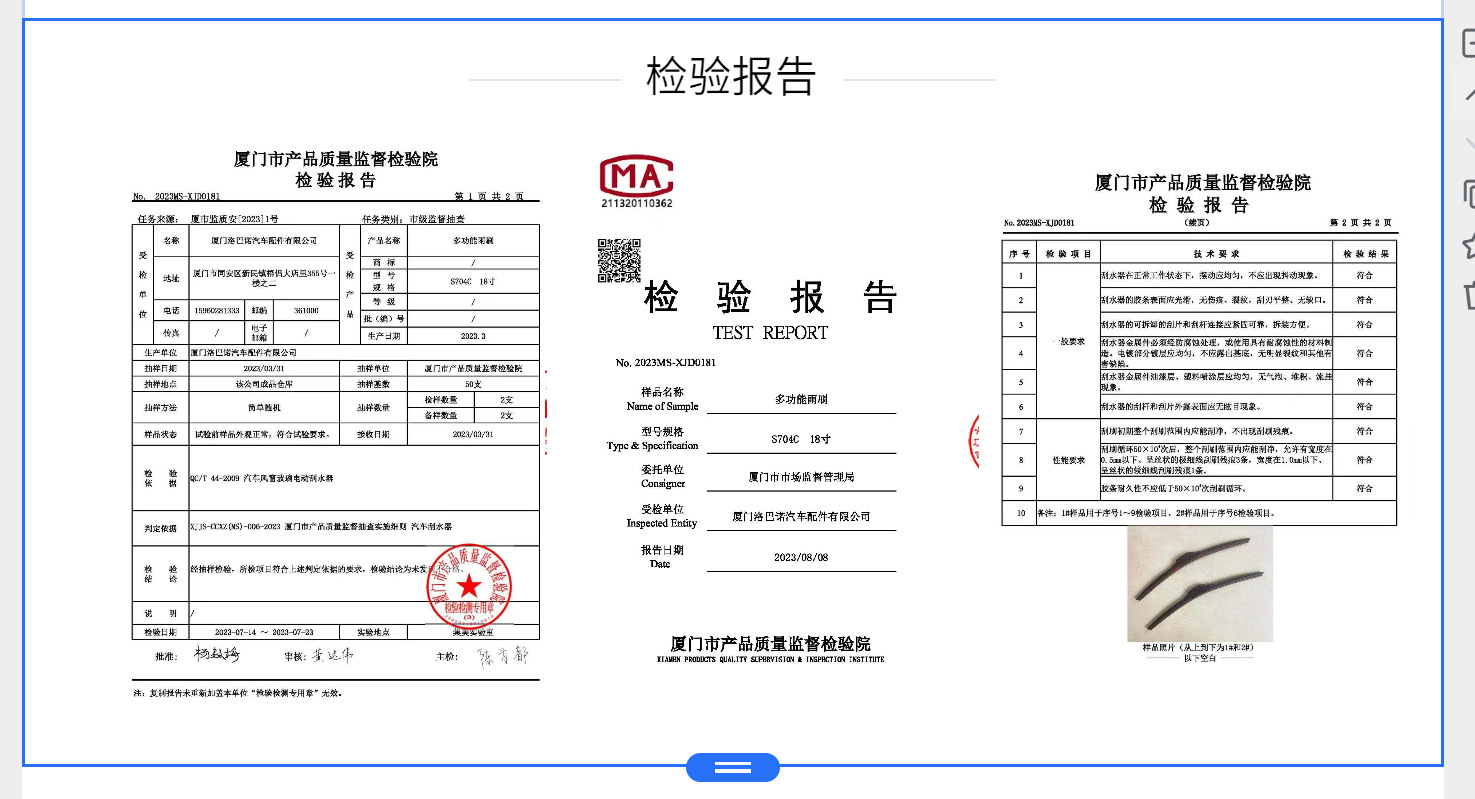Click the copy icon in the right sidebar
The width and height of the screenshot is (1475, 799).
[1469, 192]
